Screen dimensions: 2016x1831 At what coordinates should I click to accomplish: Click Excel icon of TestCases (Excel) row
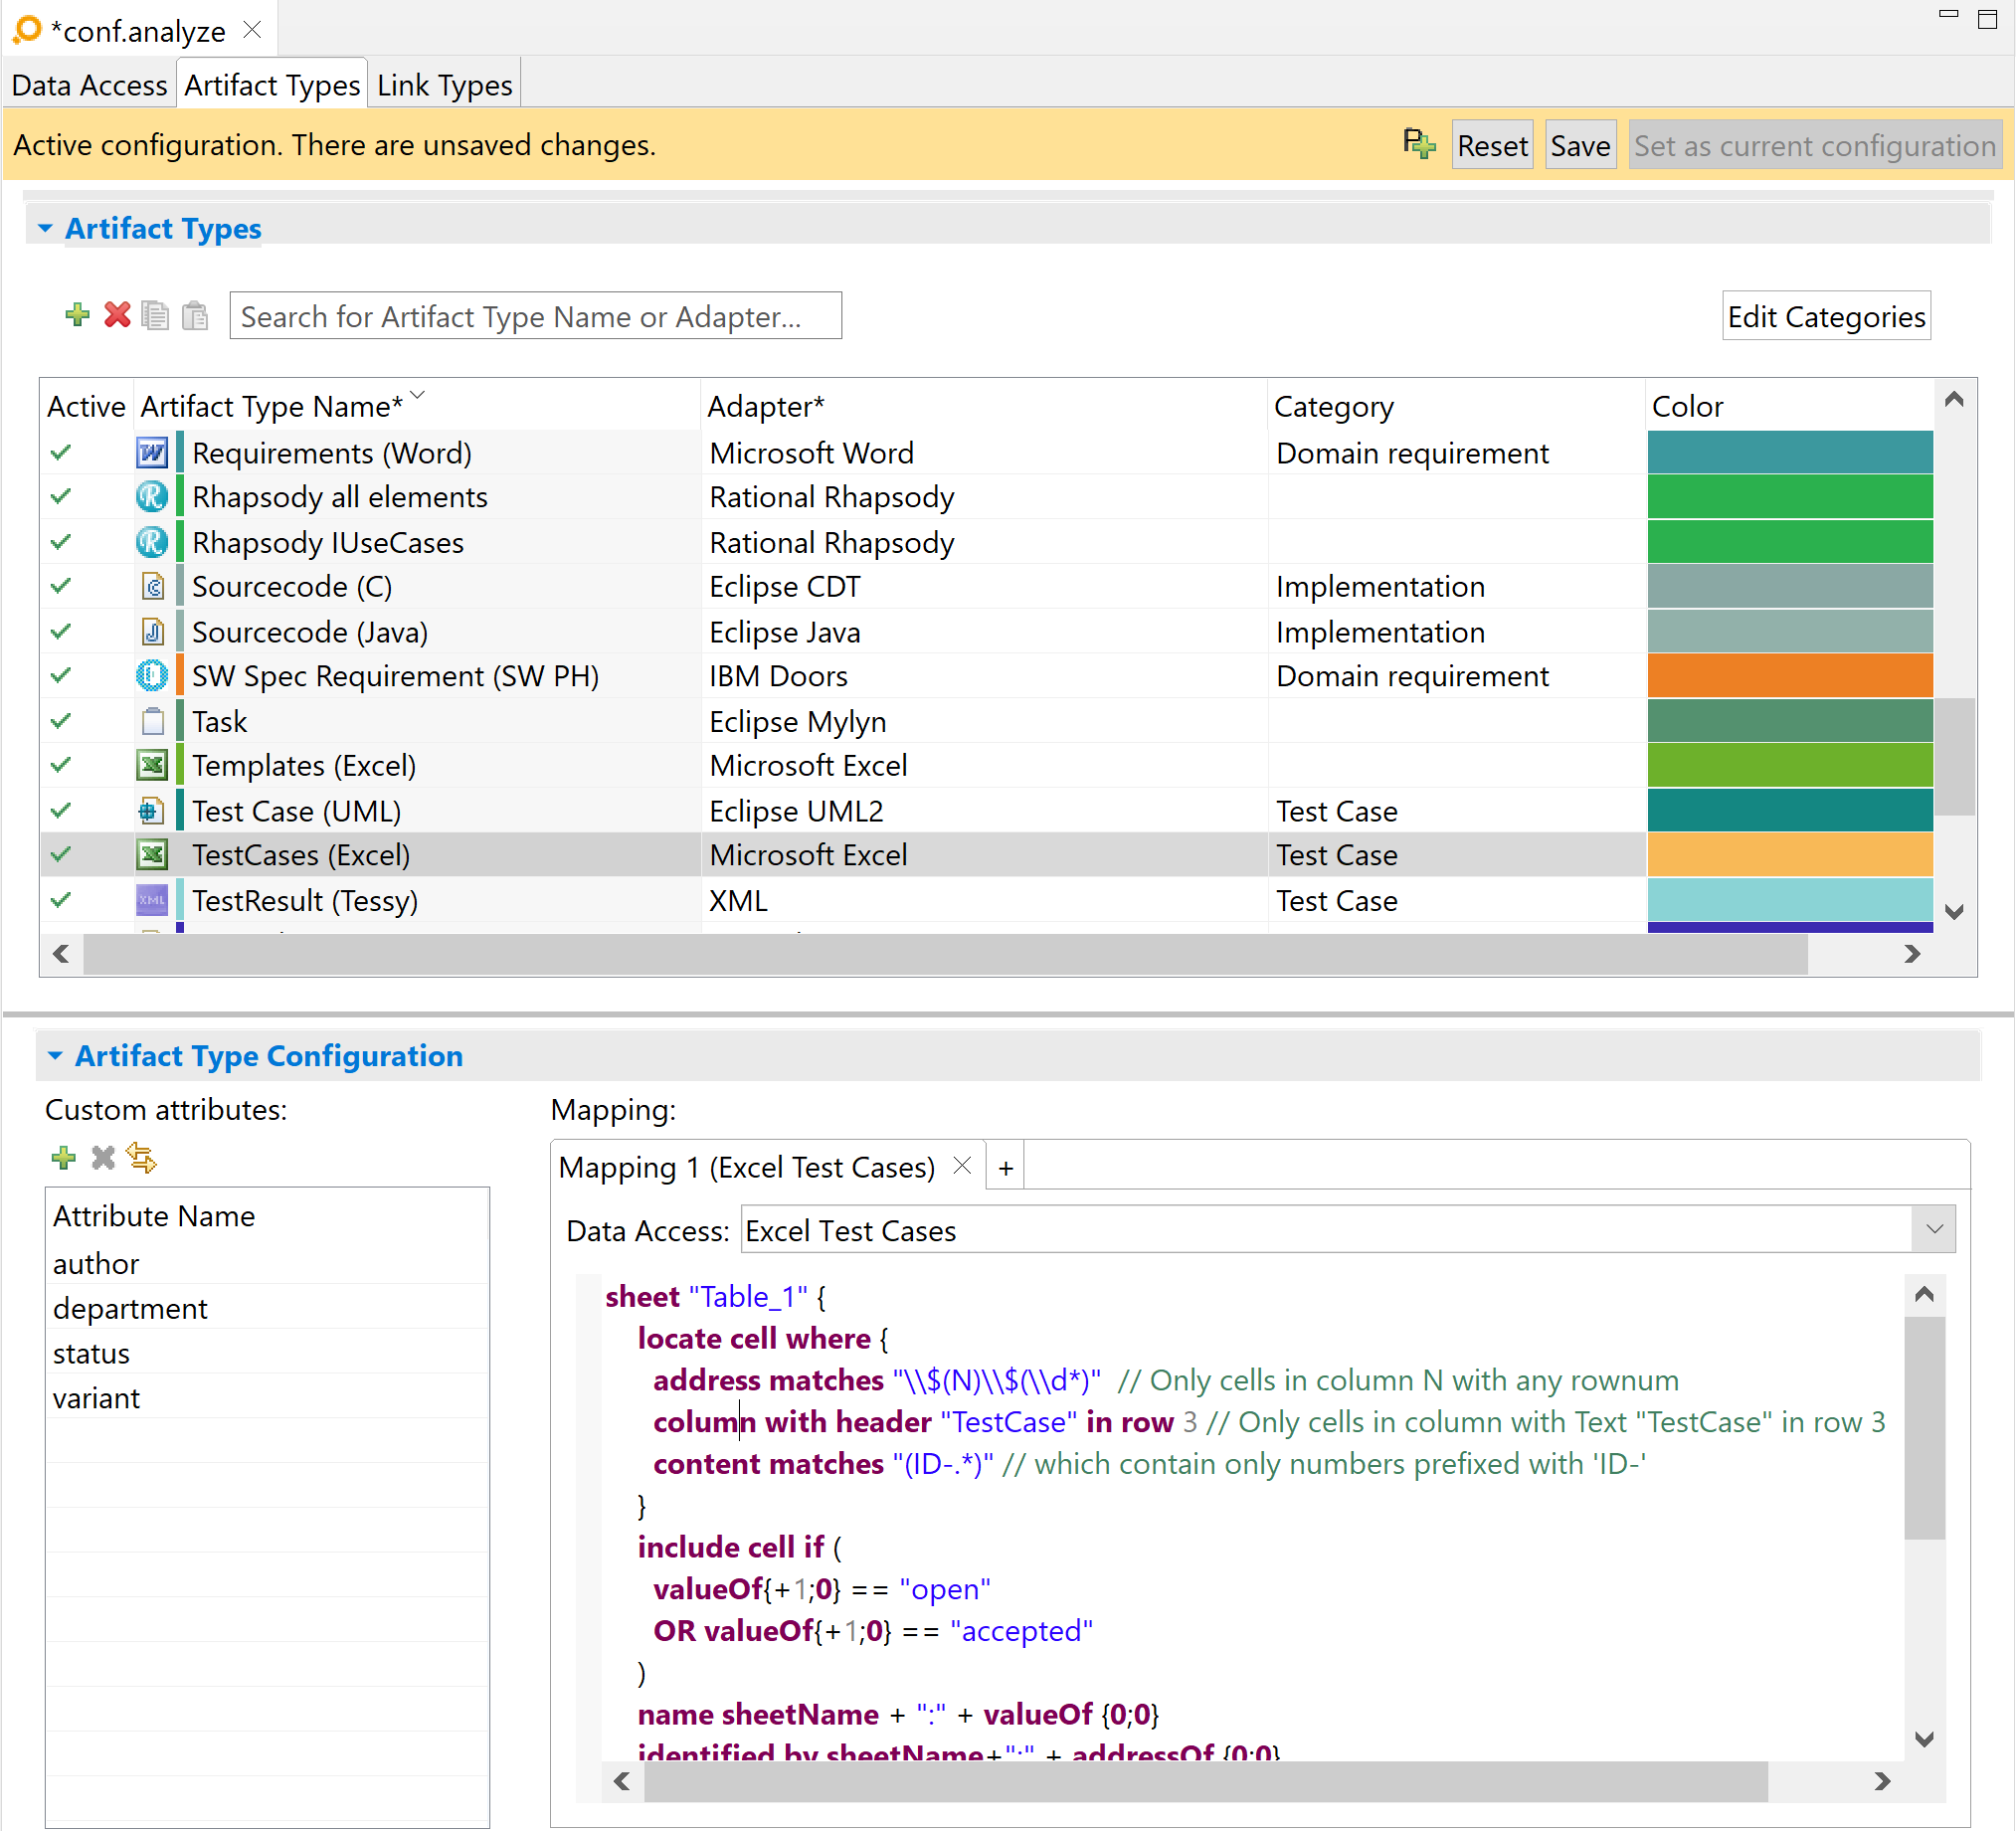152,855
